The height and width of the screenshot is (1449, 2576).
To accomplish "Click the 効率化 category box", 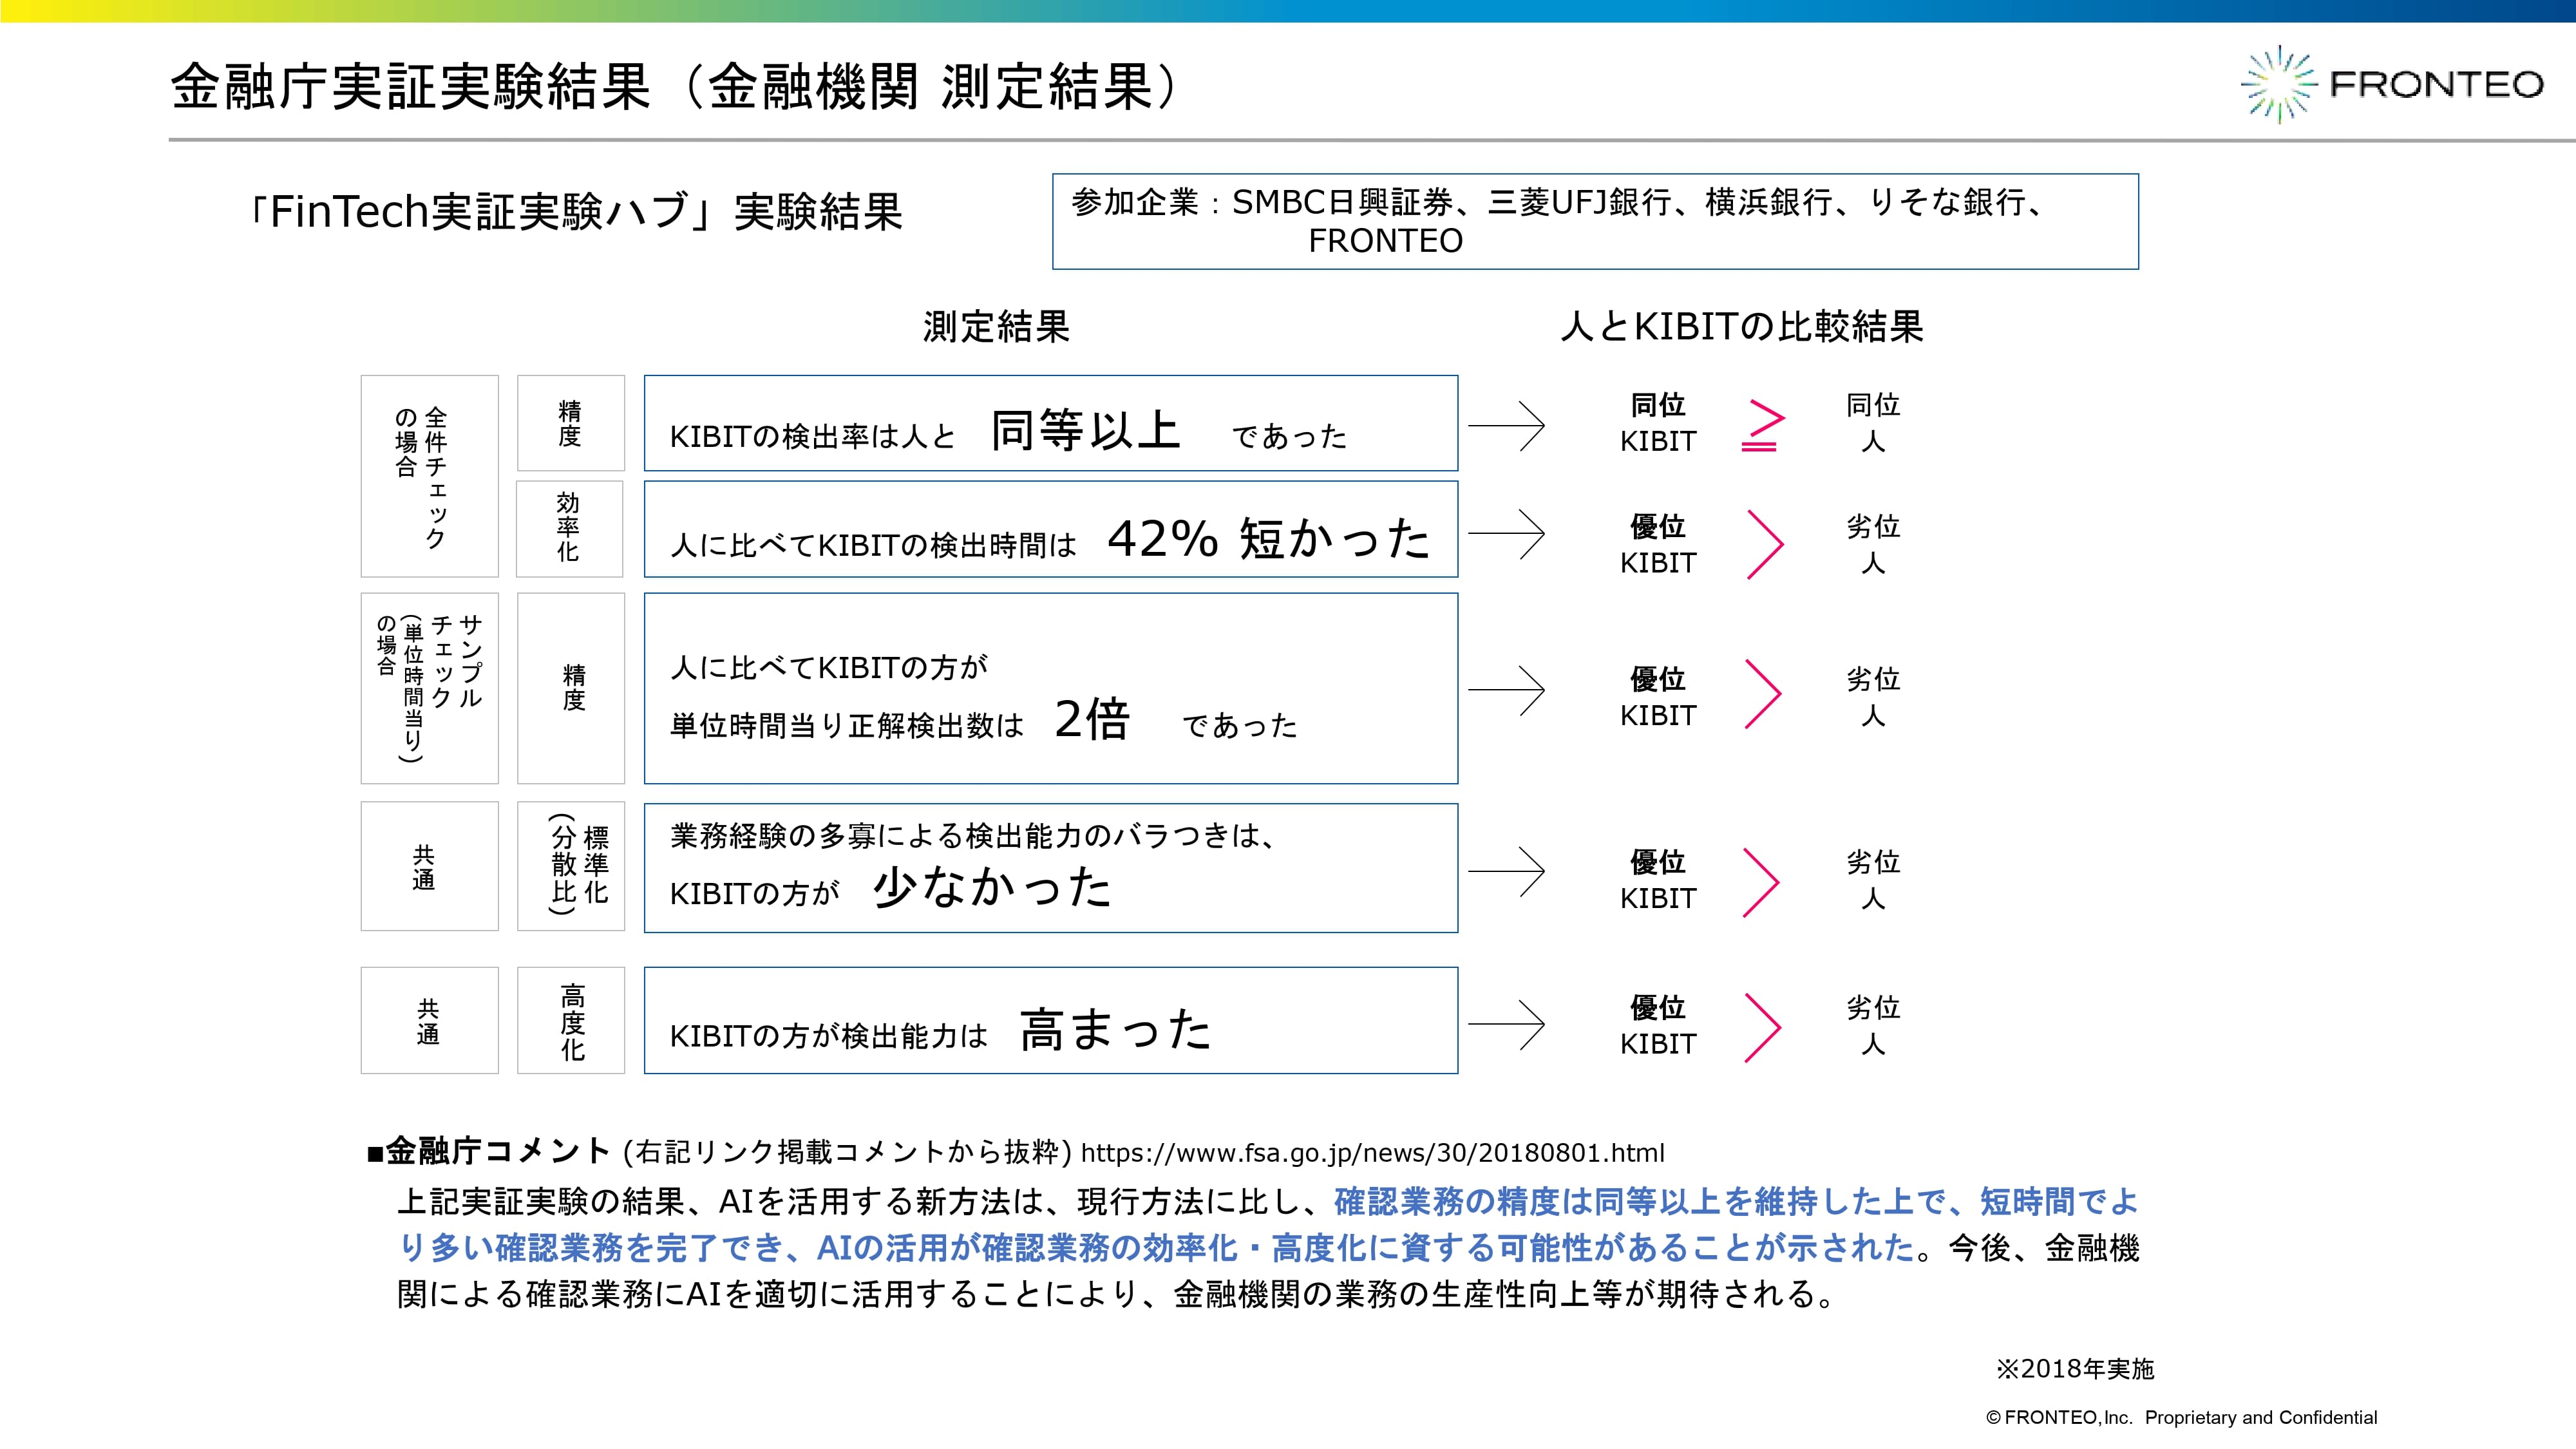I will pos(570,529).
